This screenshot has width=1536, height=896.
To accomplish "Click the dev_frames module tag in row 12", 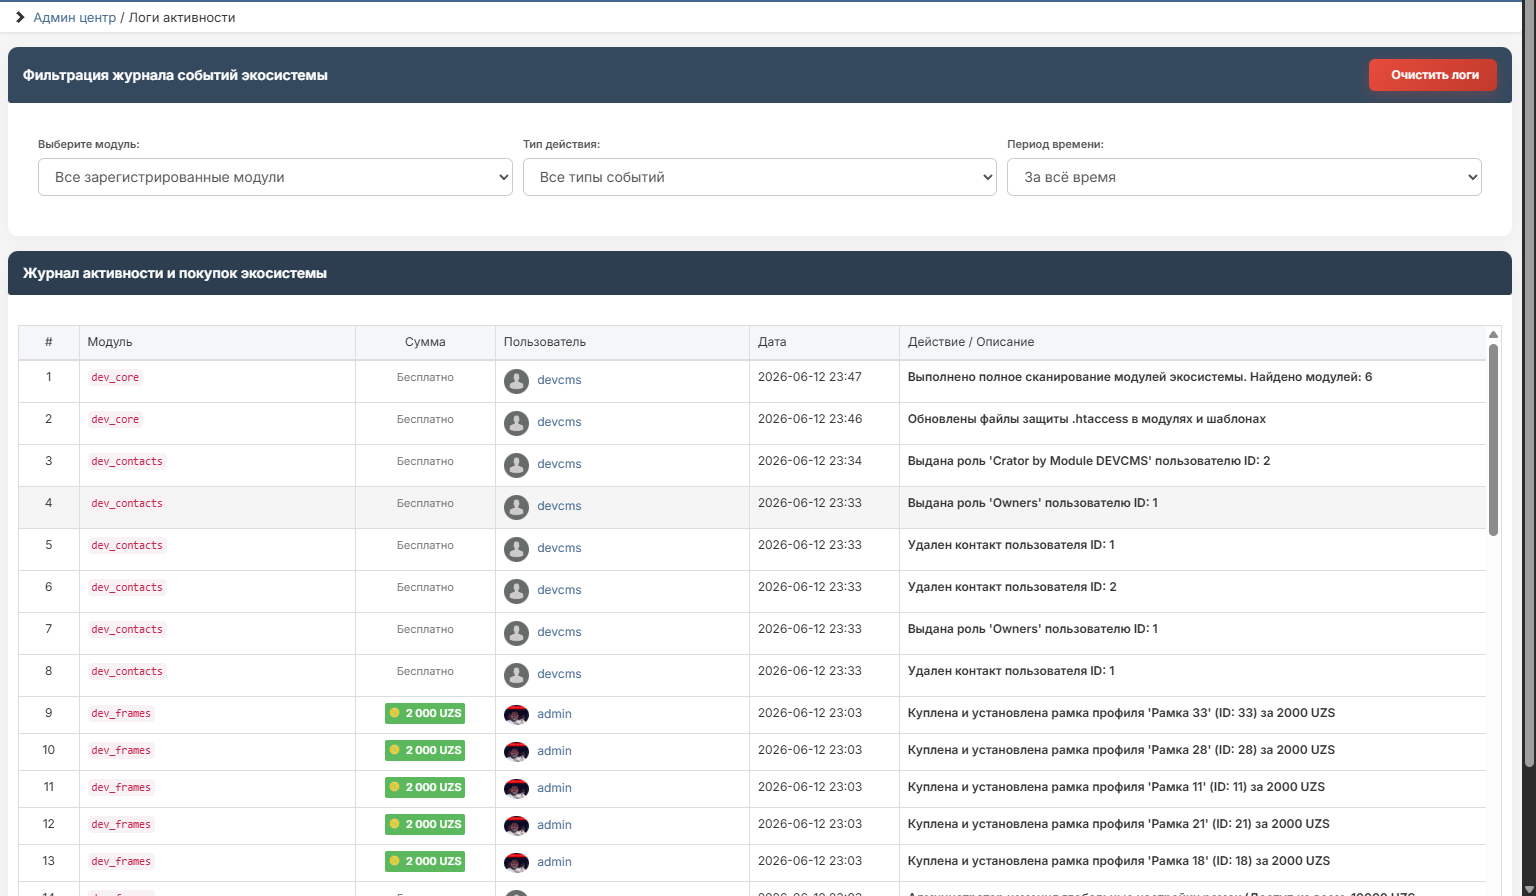I will 121,824.
